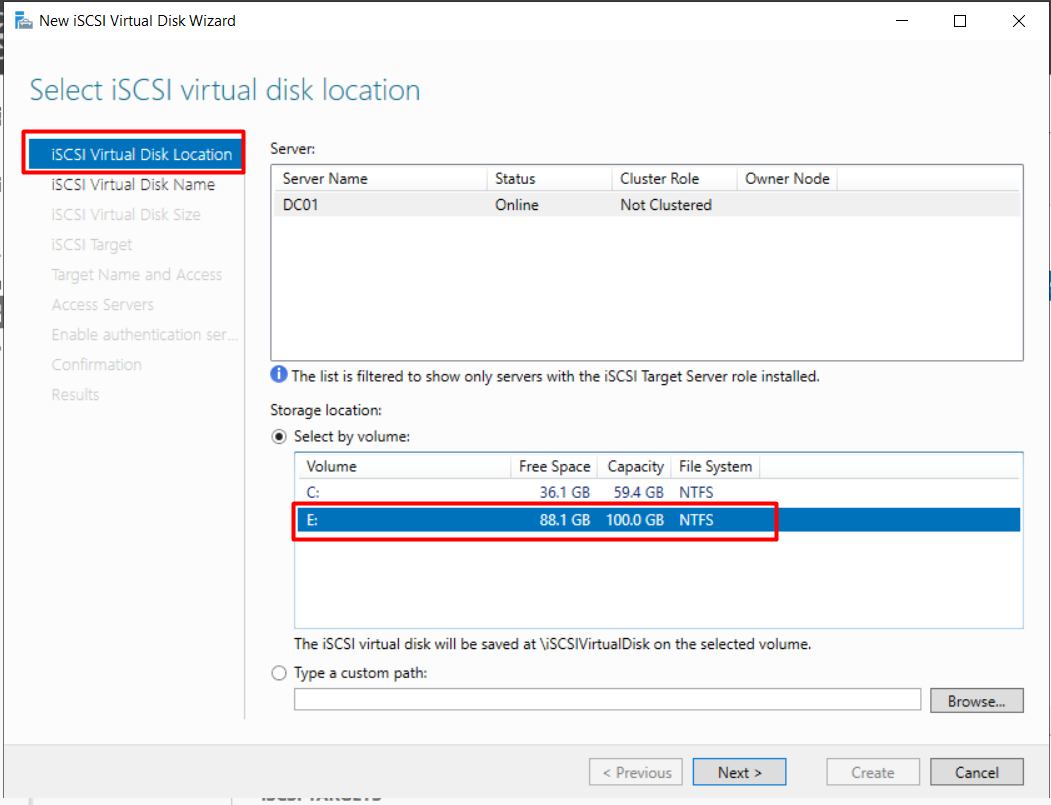Maximize the wizard window
The image size is (1051, 805).
tap(960, 21)
